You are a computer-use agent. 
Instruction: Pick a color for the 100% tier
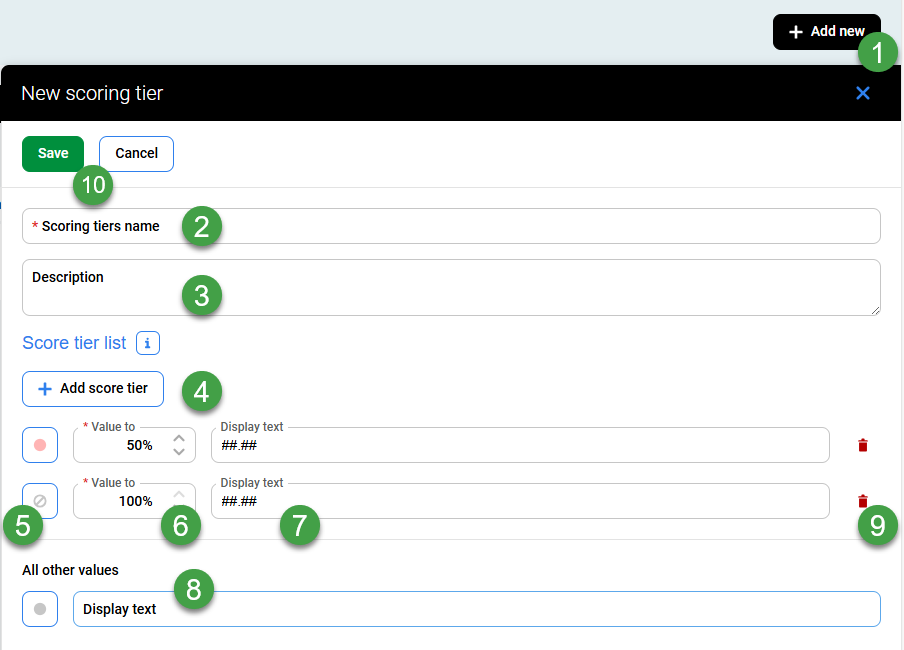[40, 501]
